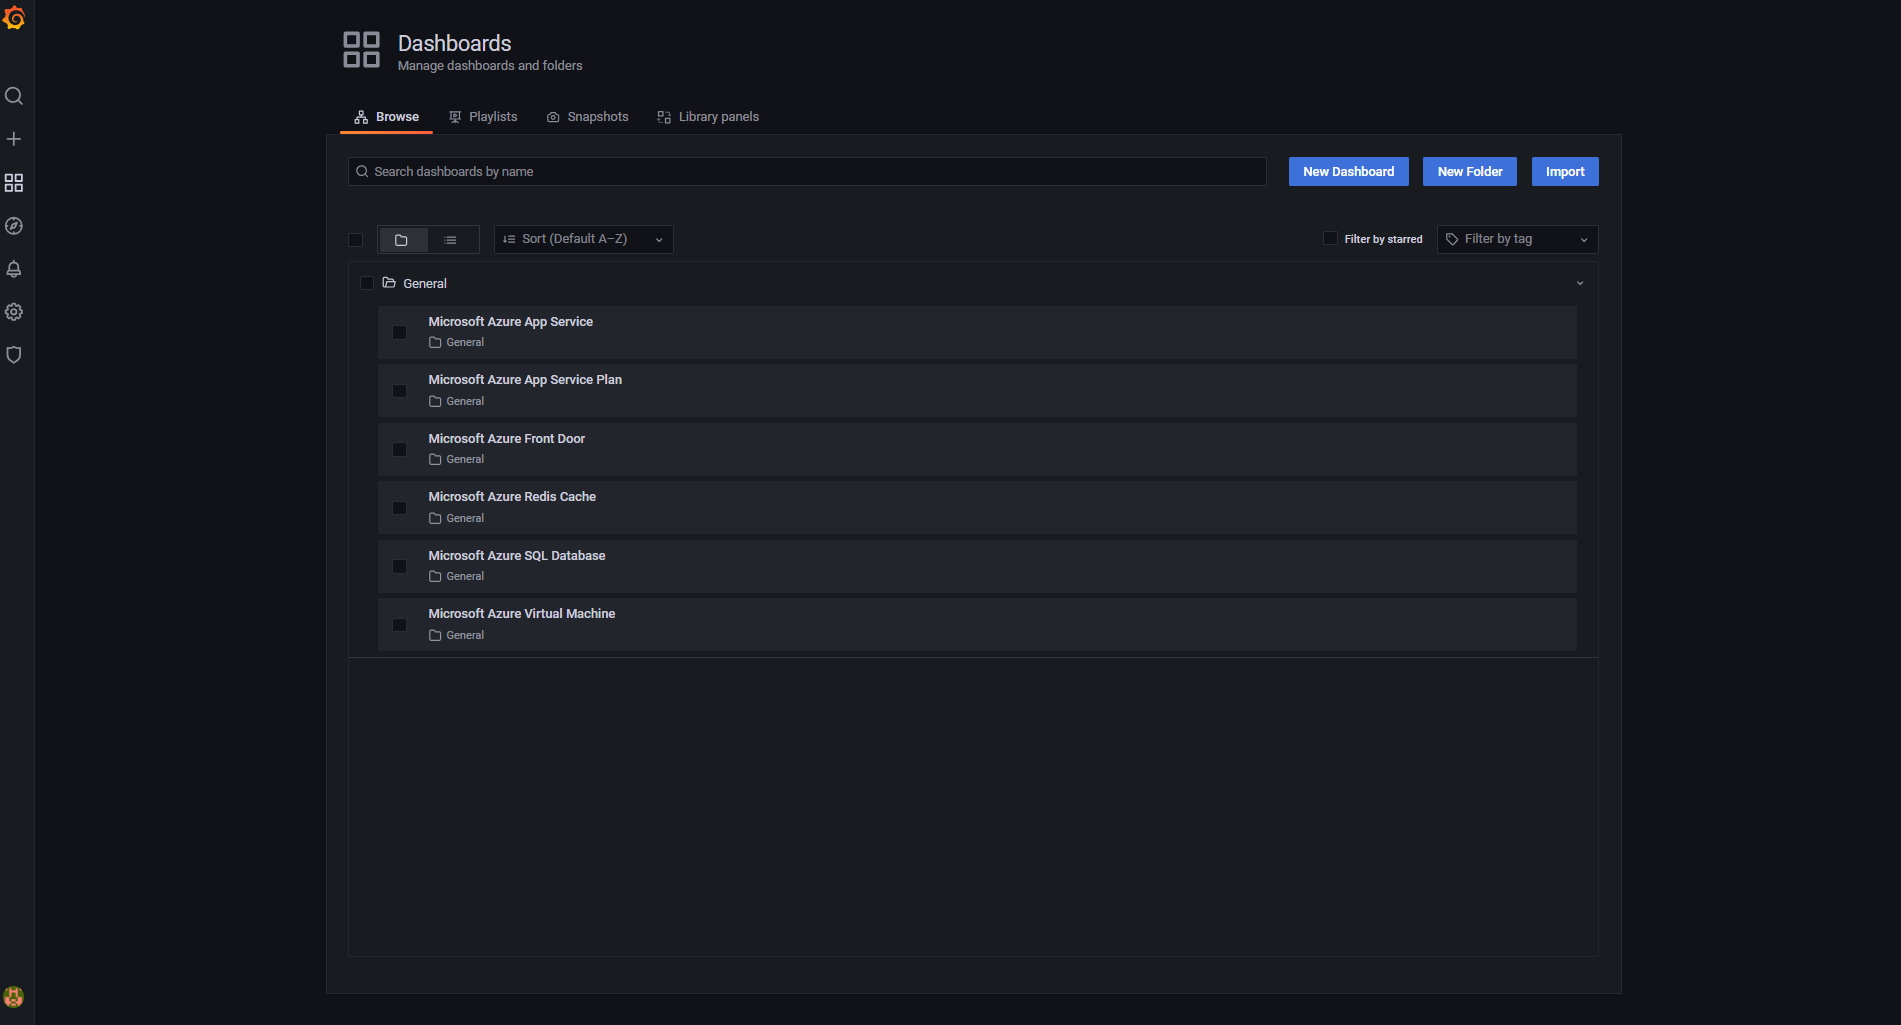
Task: Click General folder link under Azure Front Door
Action: pos(457,460)
